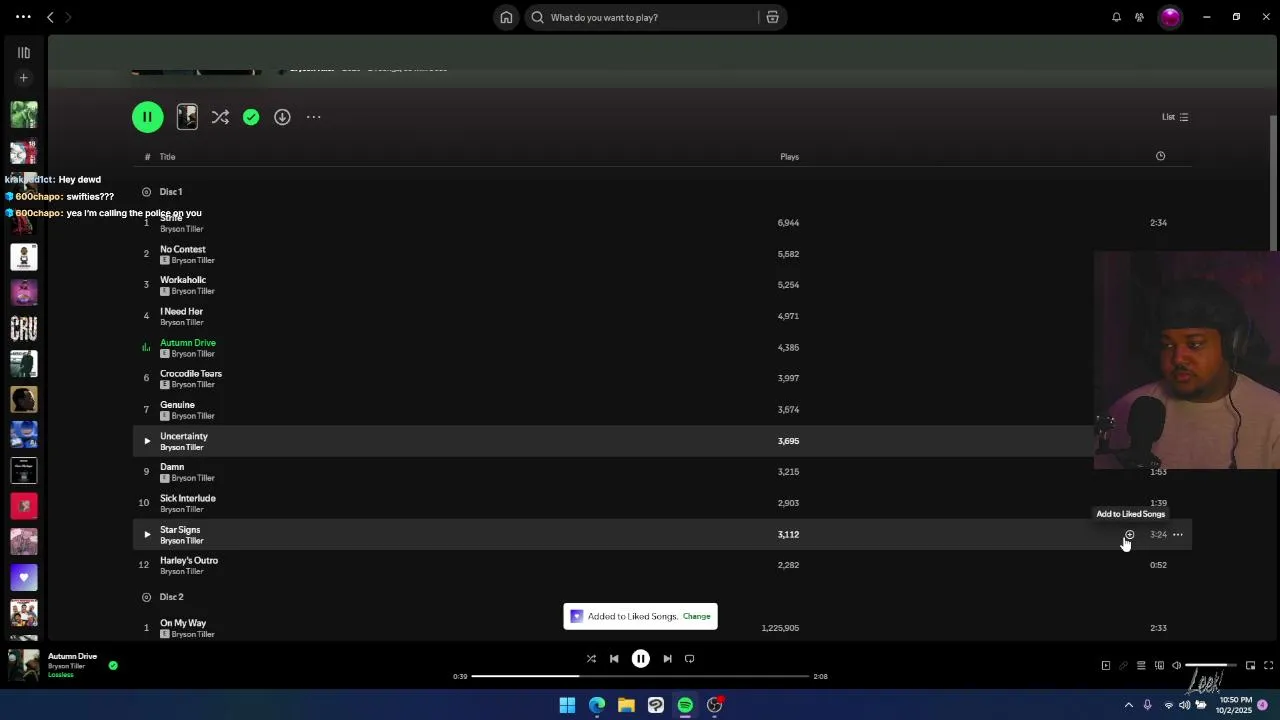The width and height of the screenshot is (1280, 720).
Task: Toggle the Queue panel
Action: click(x=1141, y=666)
